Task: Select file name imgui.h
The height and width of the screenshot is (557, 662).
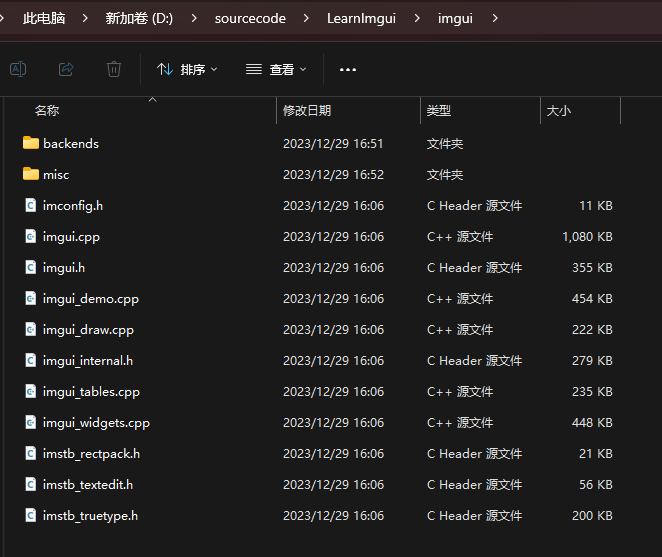Action: click(x=64, y=268)
